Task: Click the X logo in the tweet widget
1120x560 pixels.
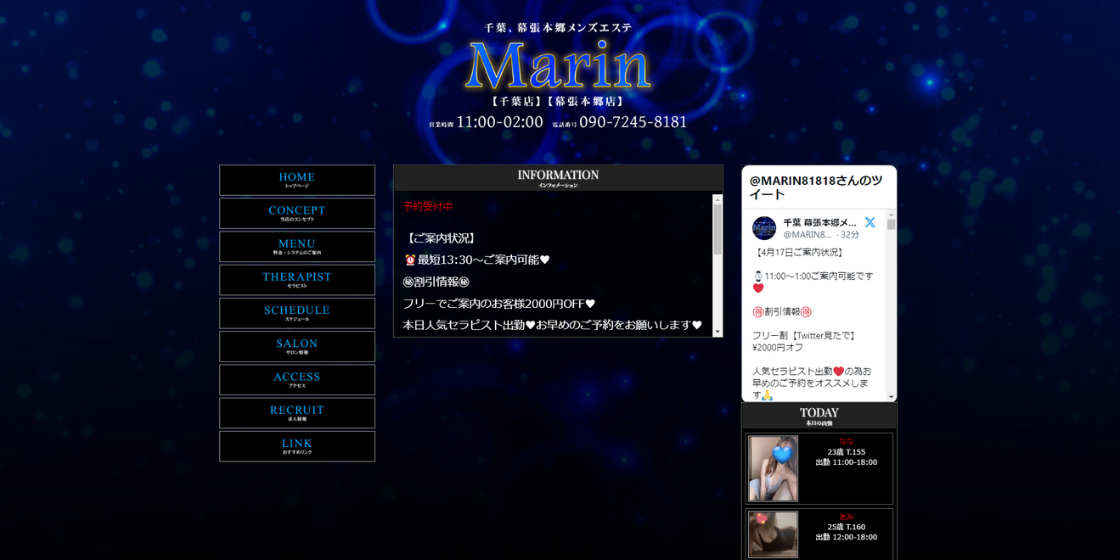Action: 870,222
